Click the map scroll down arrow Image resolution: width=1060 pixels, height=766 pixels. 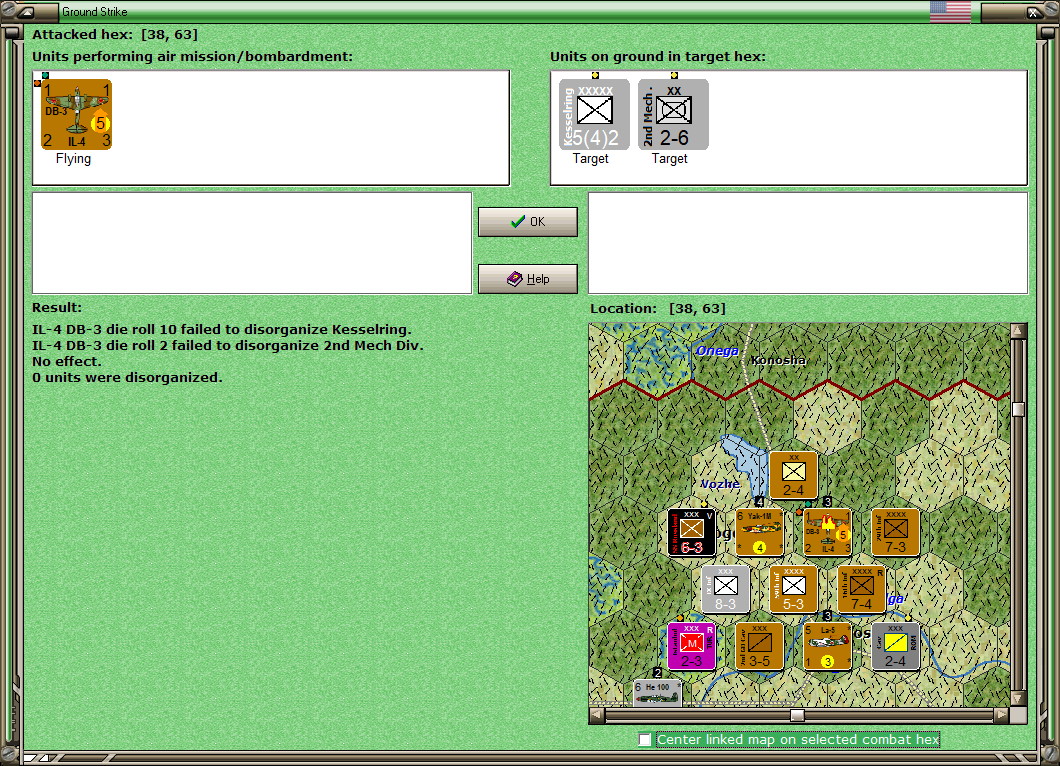pos(1019,698)
